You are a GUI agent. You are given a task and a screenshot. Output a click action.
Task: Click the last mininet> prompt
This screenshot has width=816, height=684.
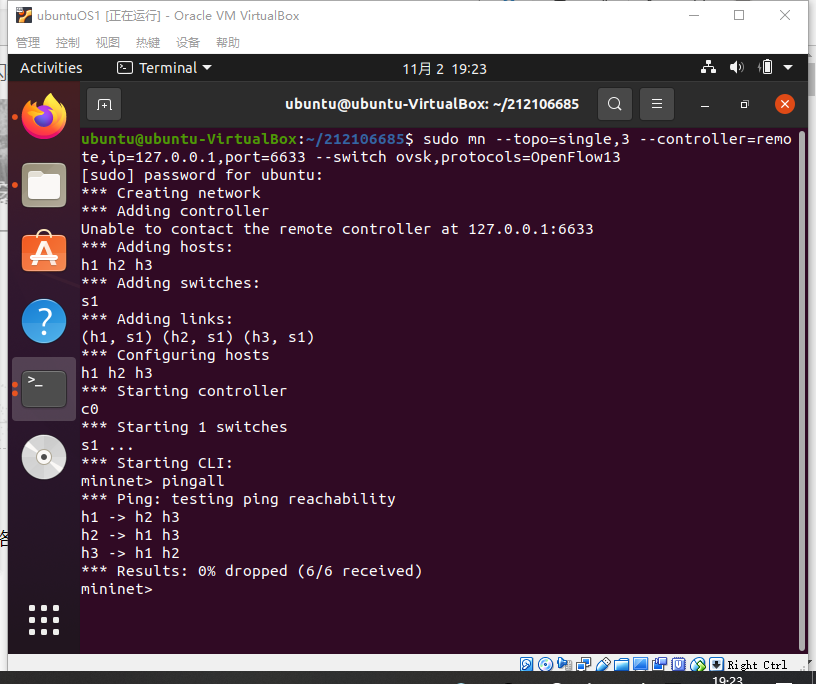tap(117, 589)
